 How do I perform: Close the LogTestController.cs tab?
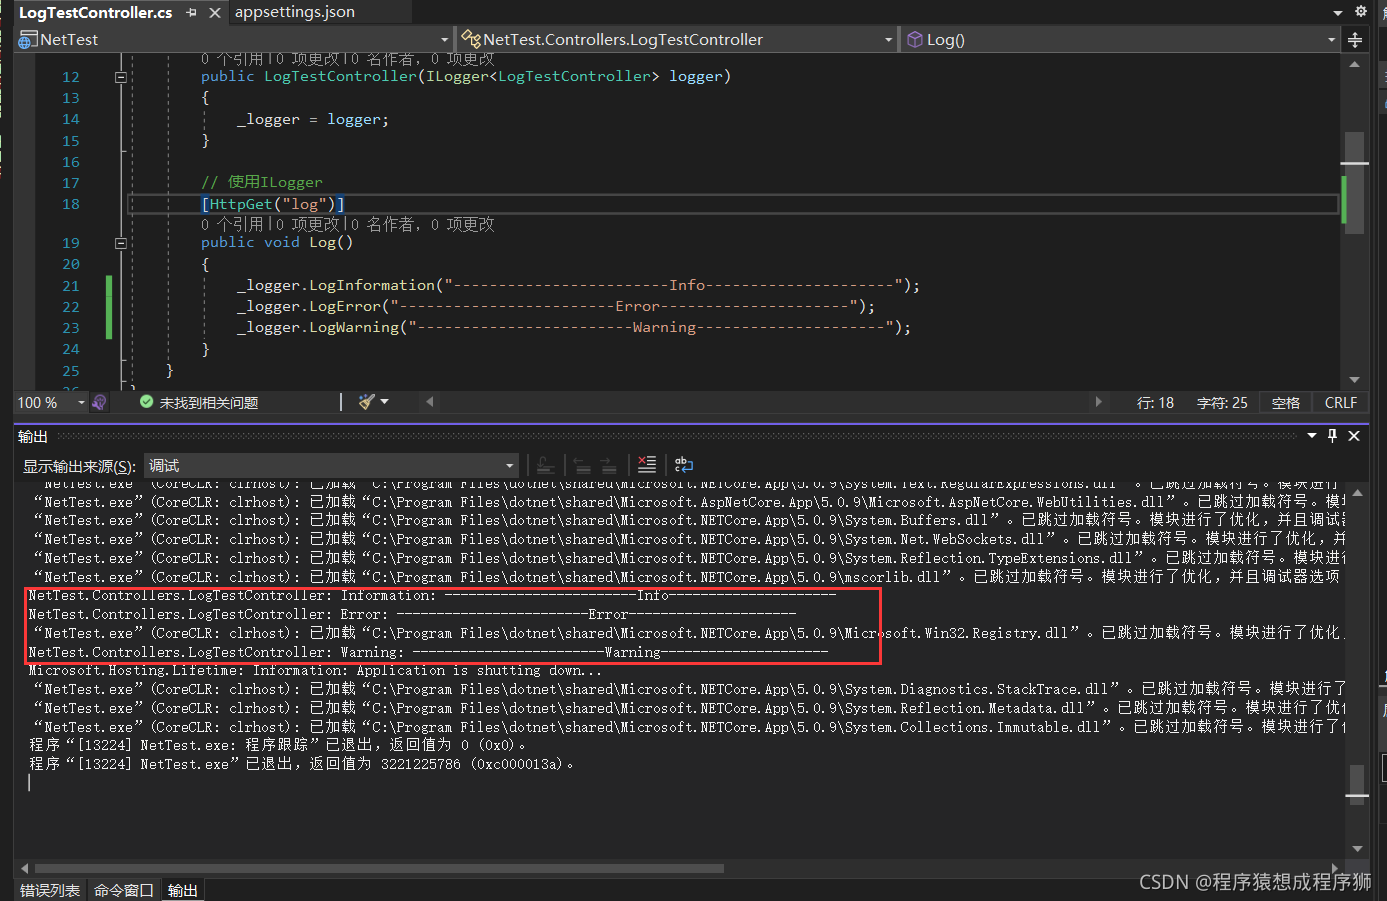point(215,13)
